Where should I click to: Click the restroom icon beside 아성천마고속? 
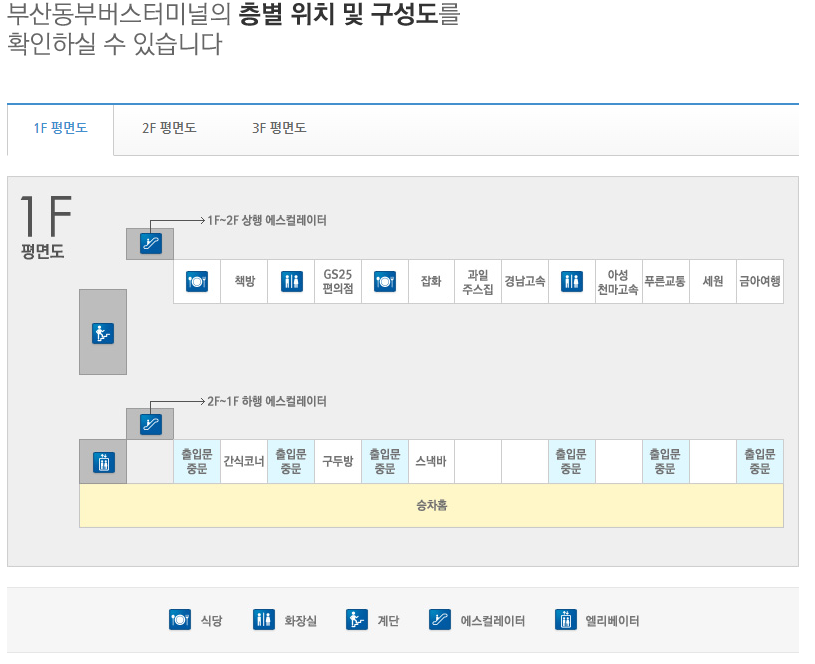tap(571, 281)
